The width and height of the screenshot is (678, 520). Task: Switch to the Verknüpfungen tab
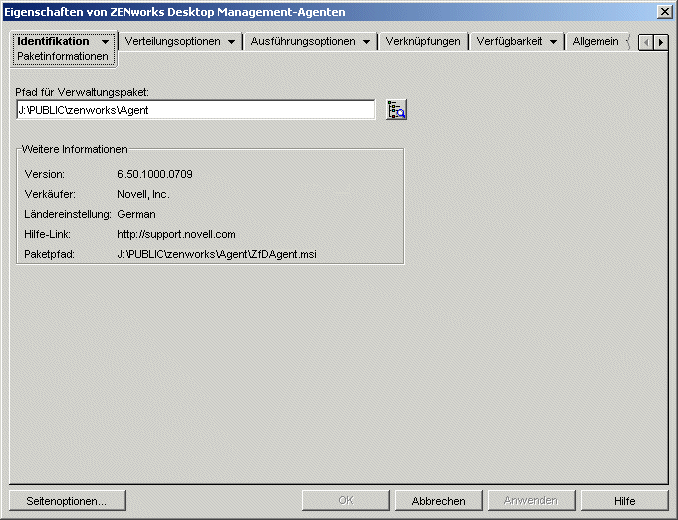tap(423, 41)
